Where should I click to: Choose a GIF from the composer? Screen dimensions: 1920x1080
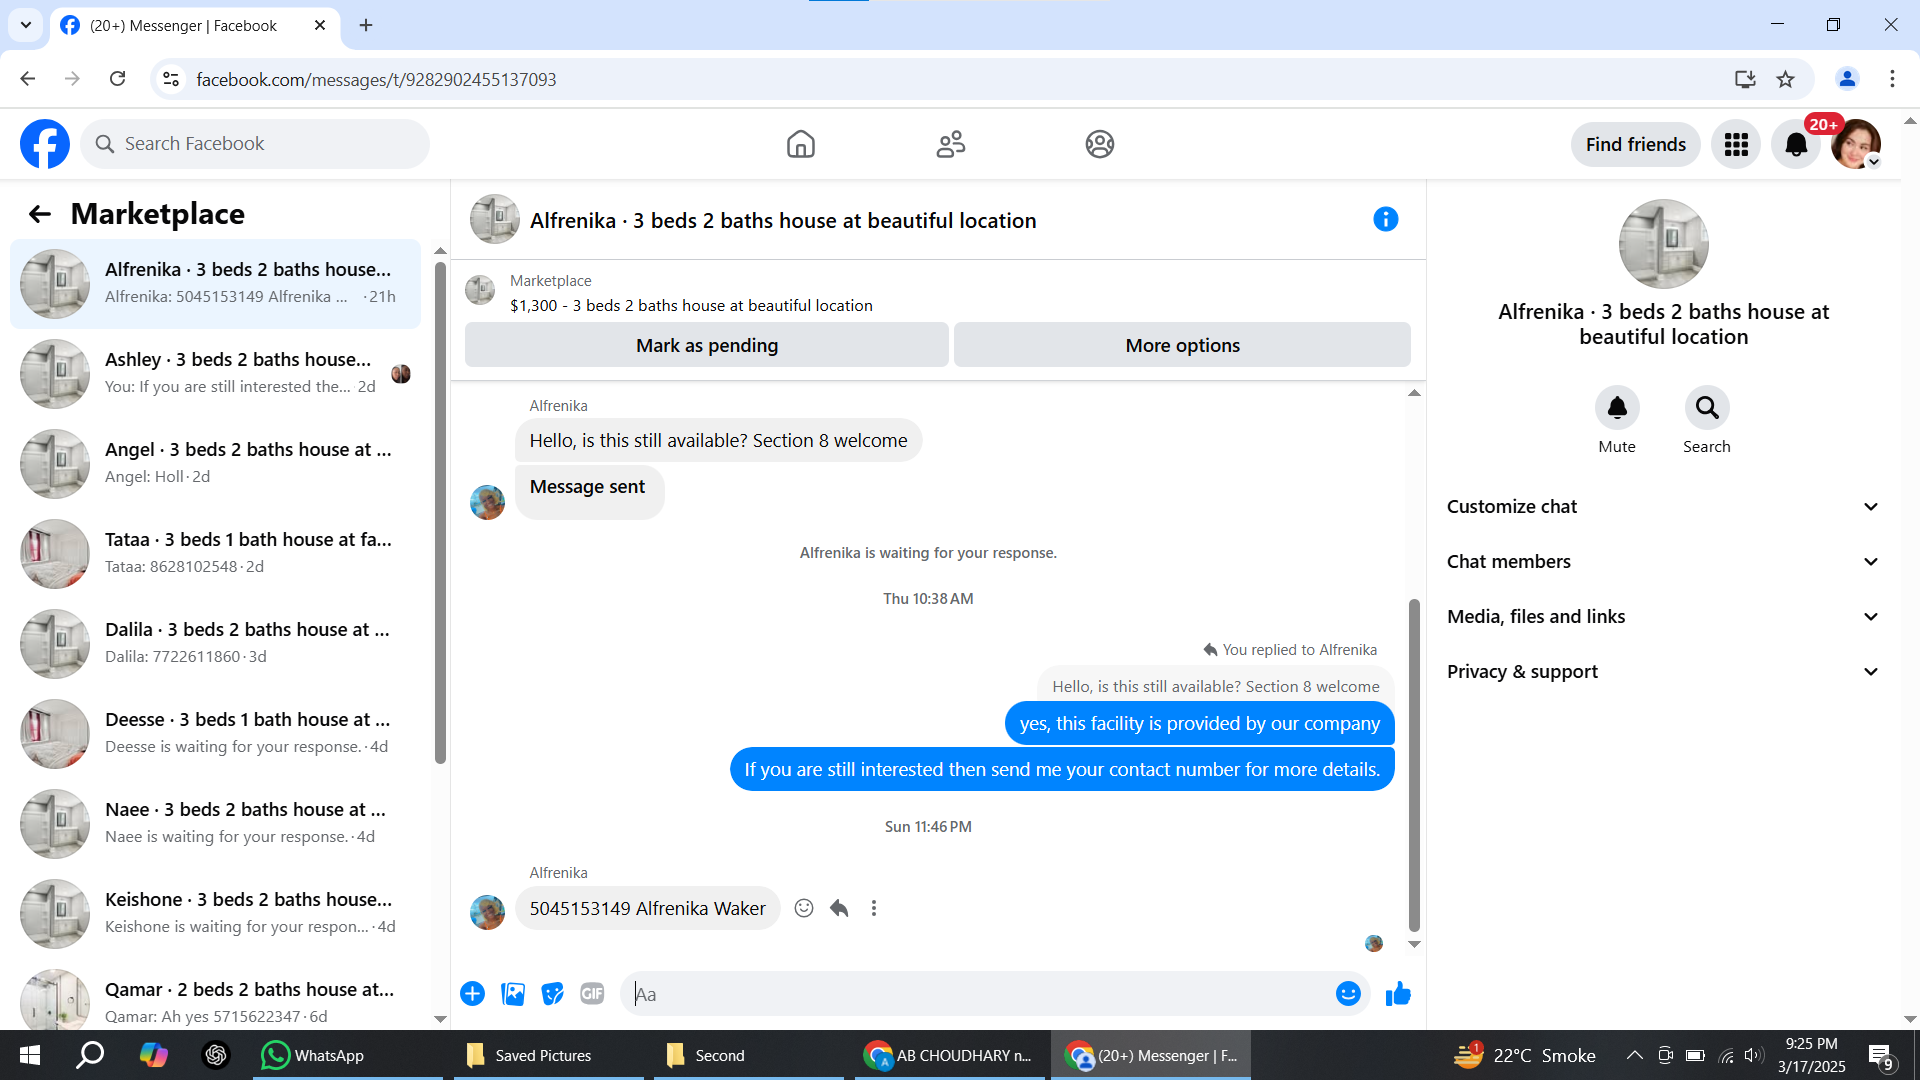592,994
